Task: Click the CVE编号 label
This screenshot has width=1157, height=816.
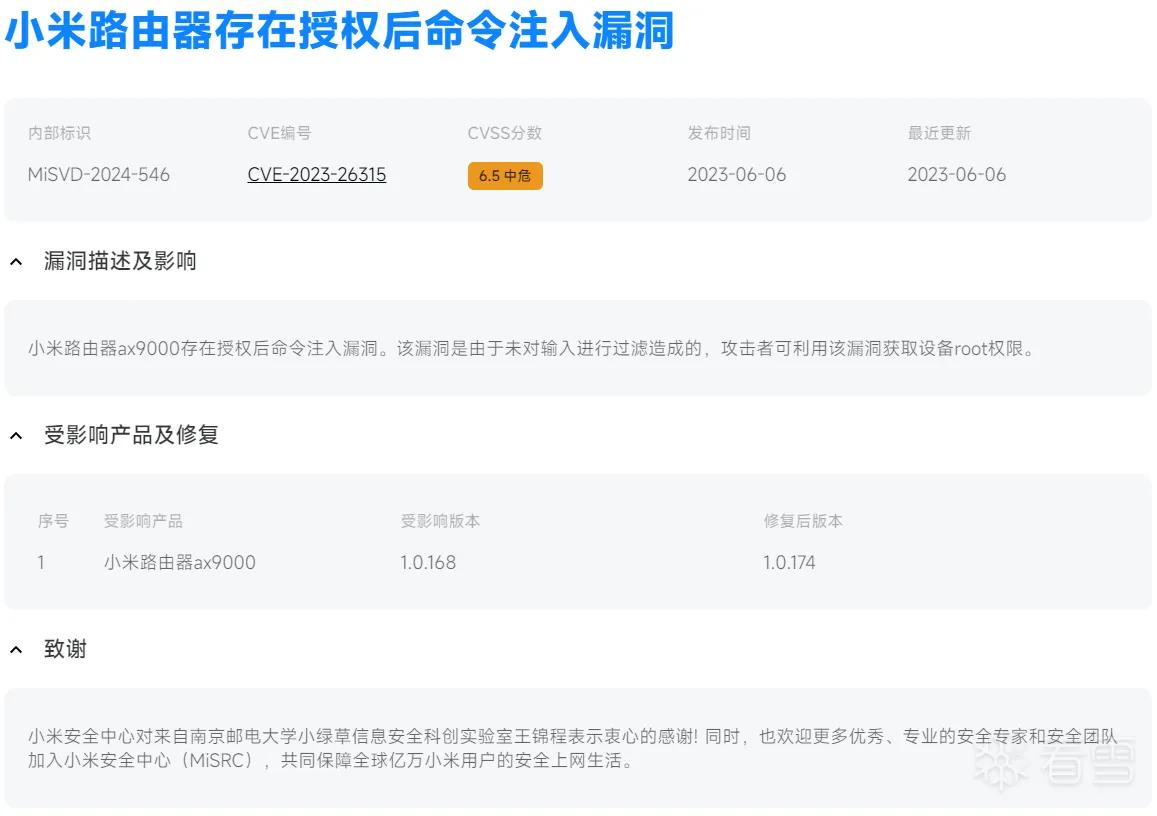Action: pyautogui.click(x=279, y=133)
